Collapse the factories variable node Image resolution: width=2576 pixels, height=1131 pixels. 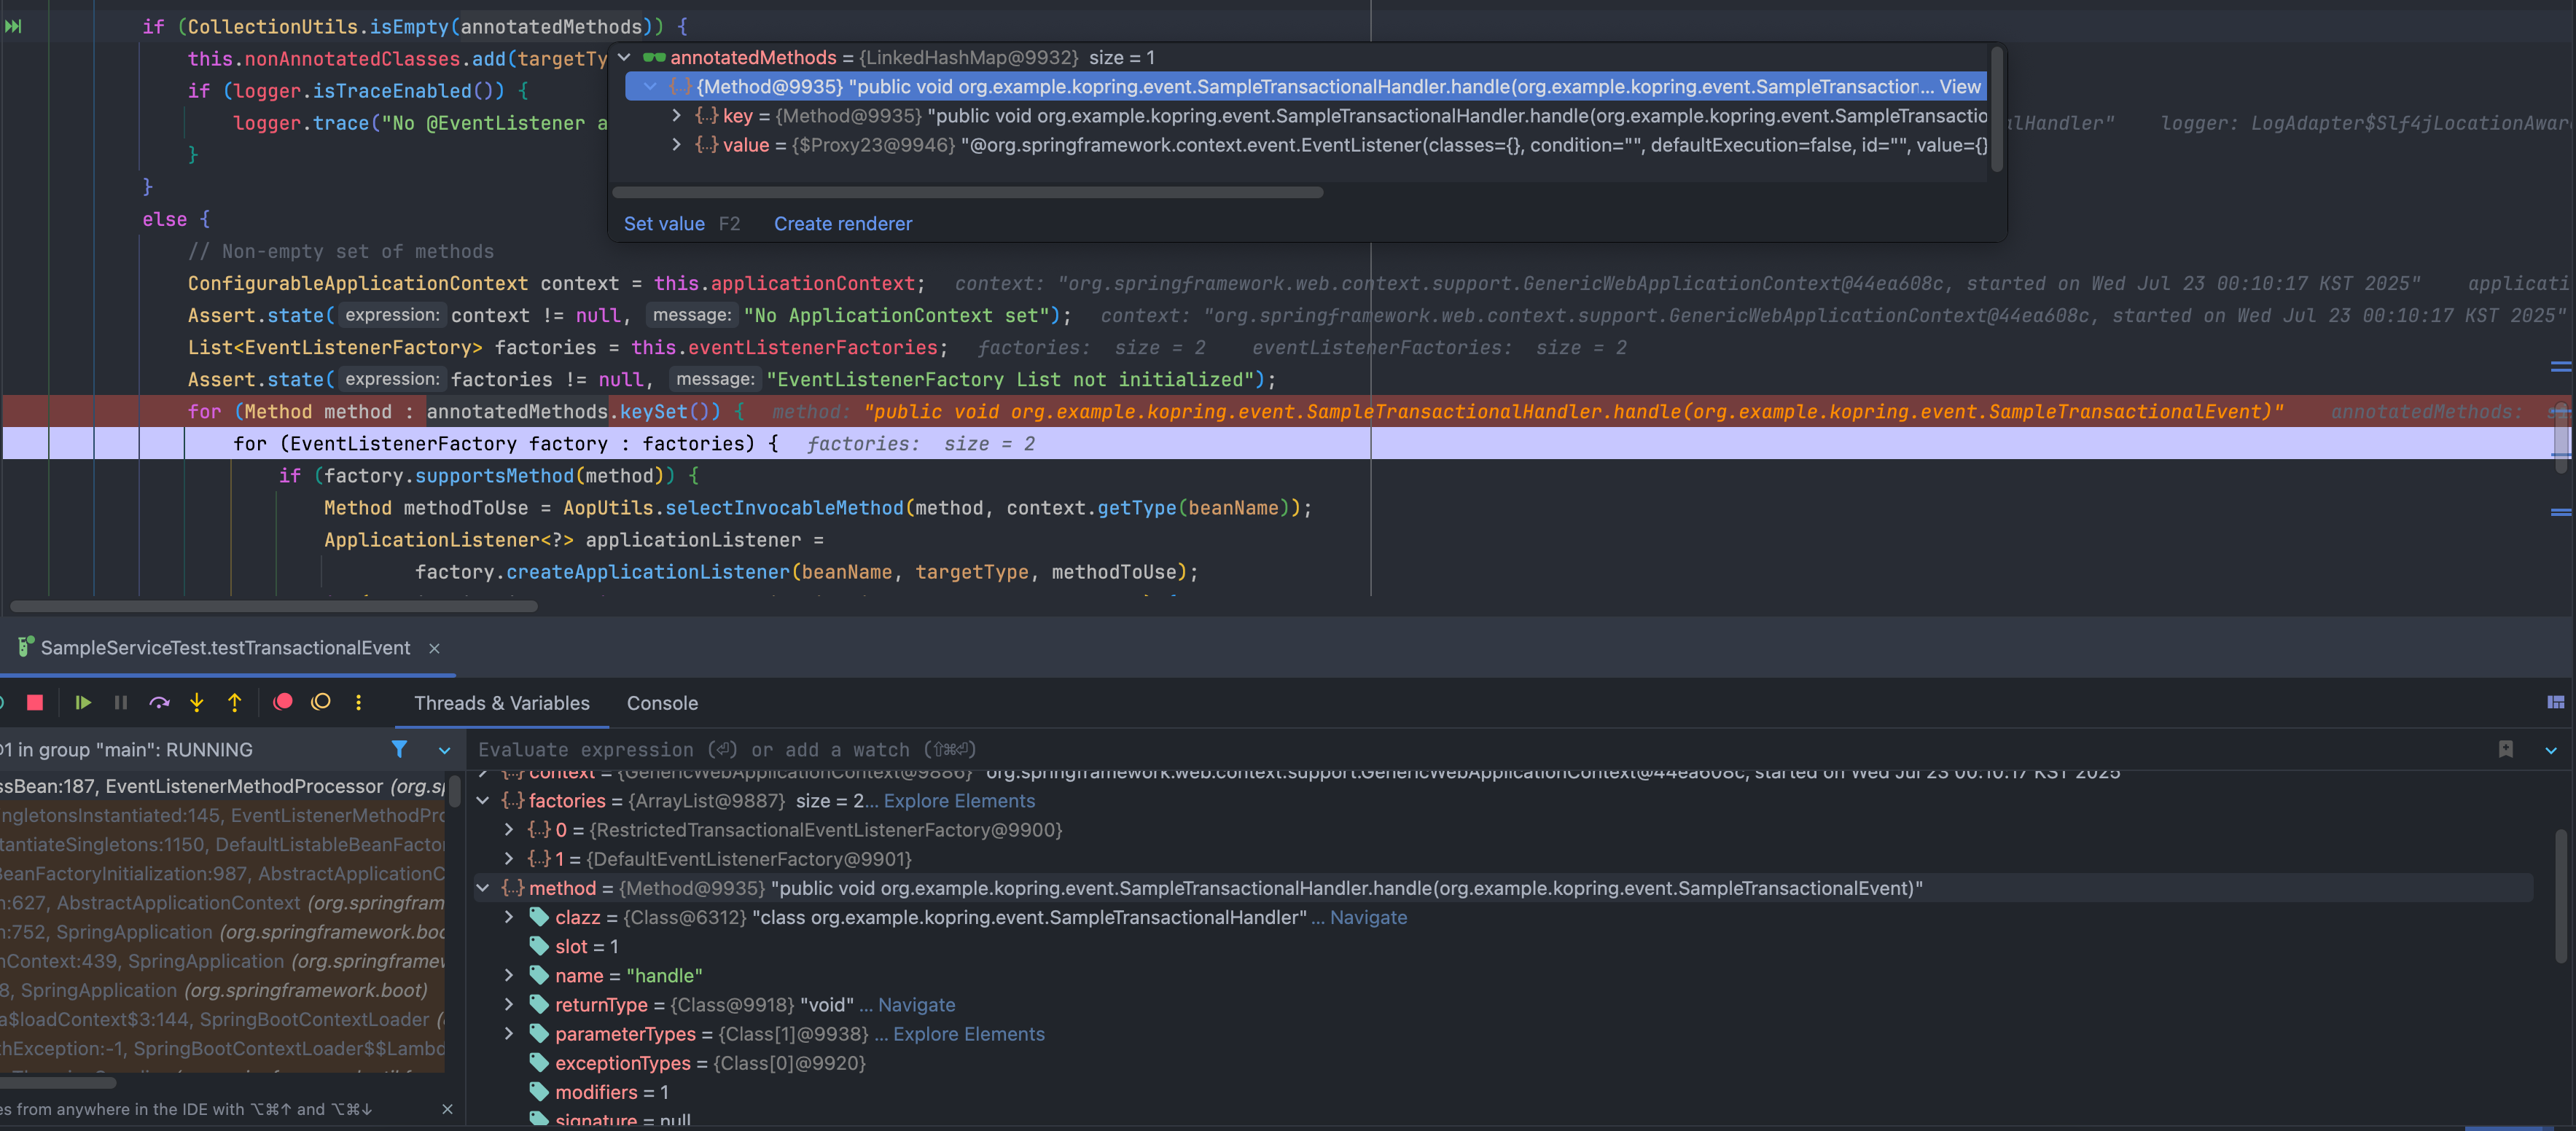click(x=483, y=801)
